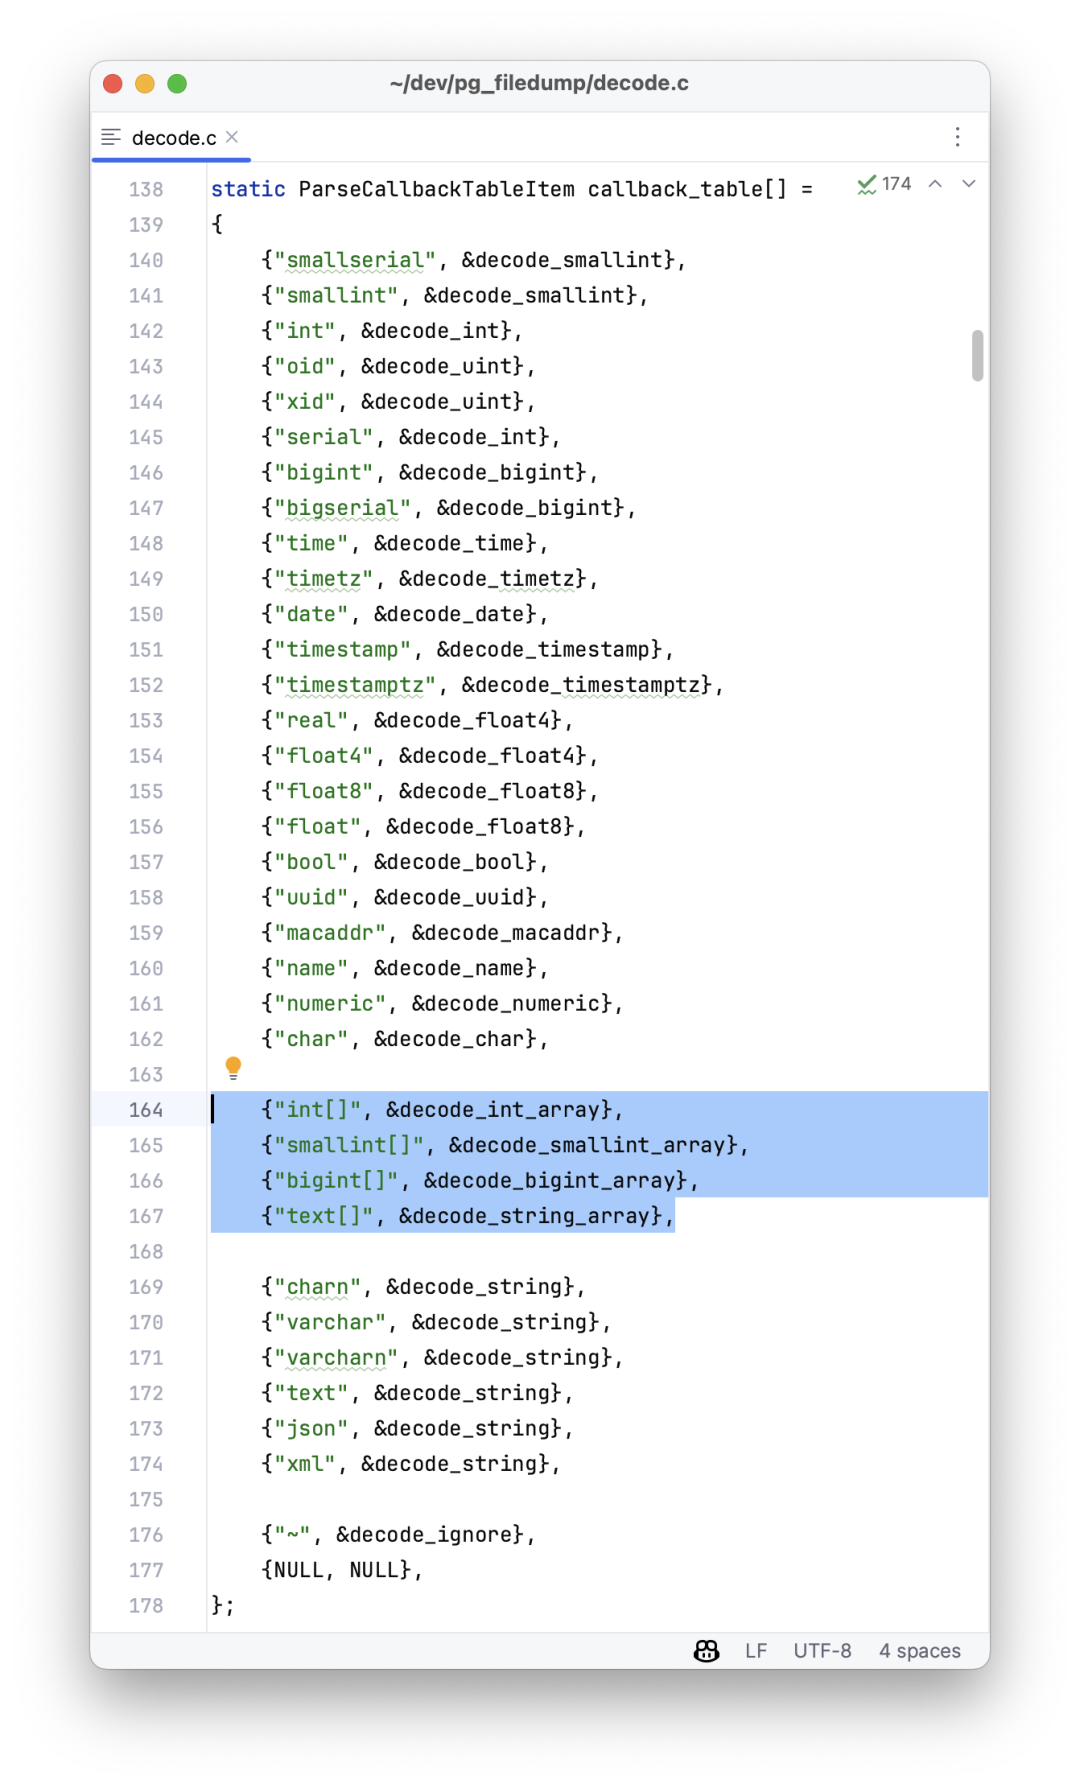Click line number 164 in the gutter
This screenshot has height=1788, width=1080.
coord(146,1110)
